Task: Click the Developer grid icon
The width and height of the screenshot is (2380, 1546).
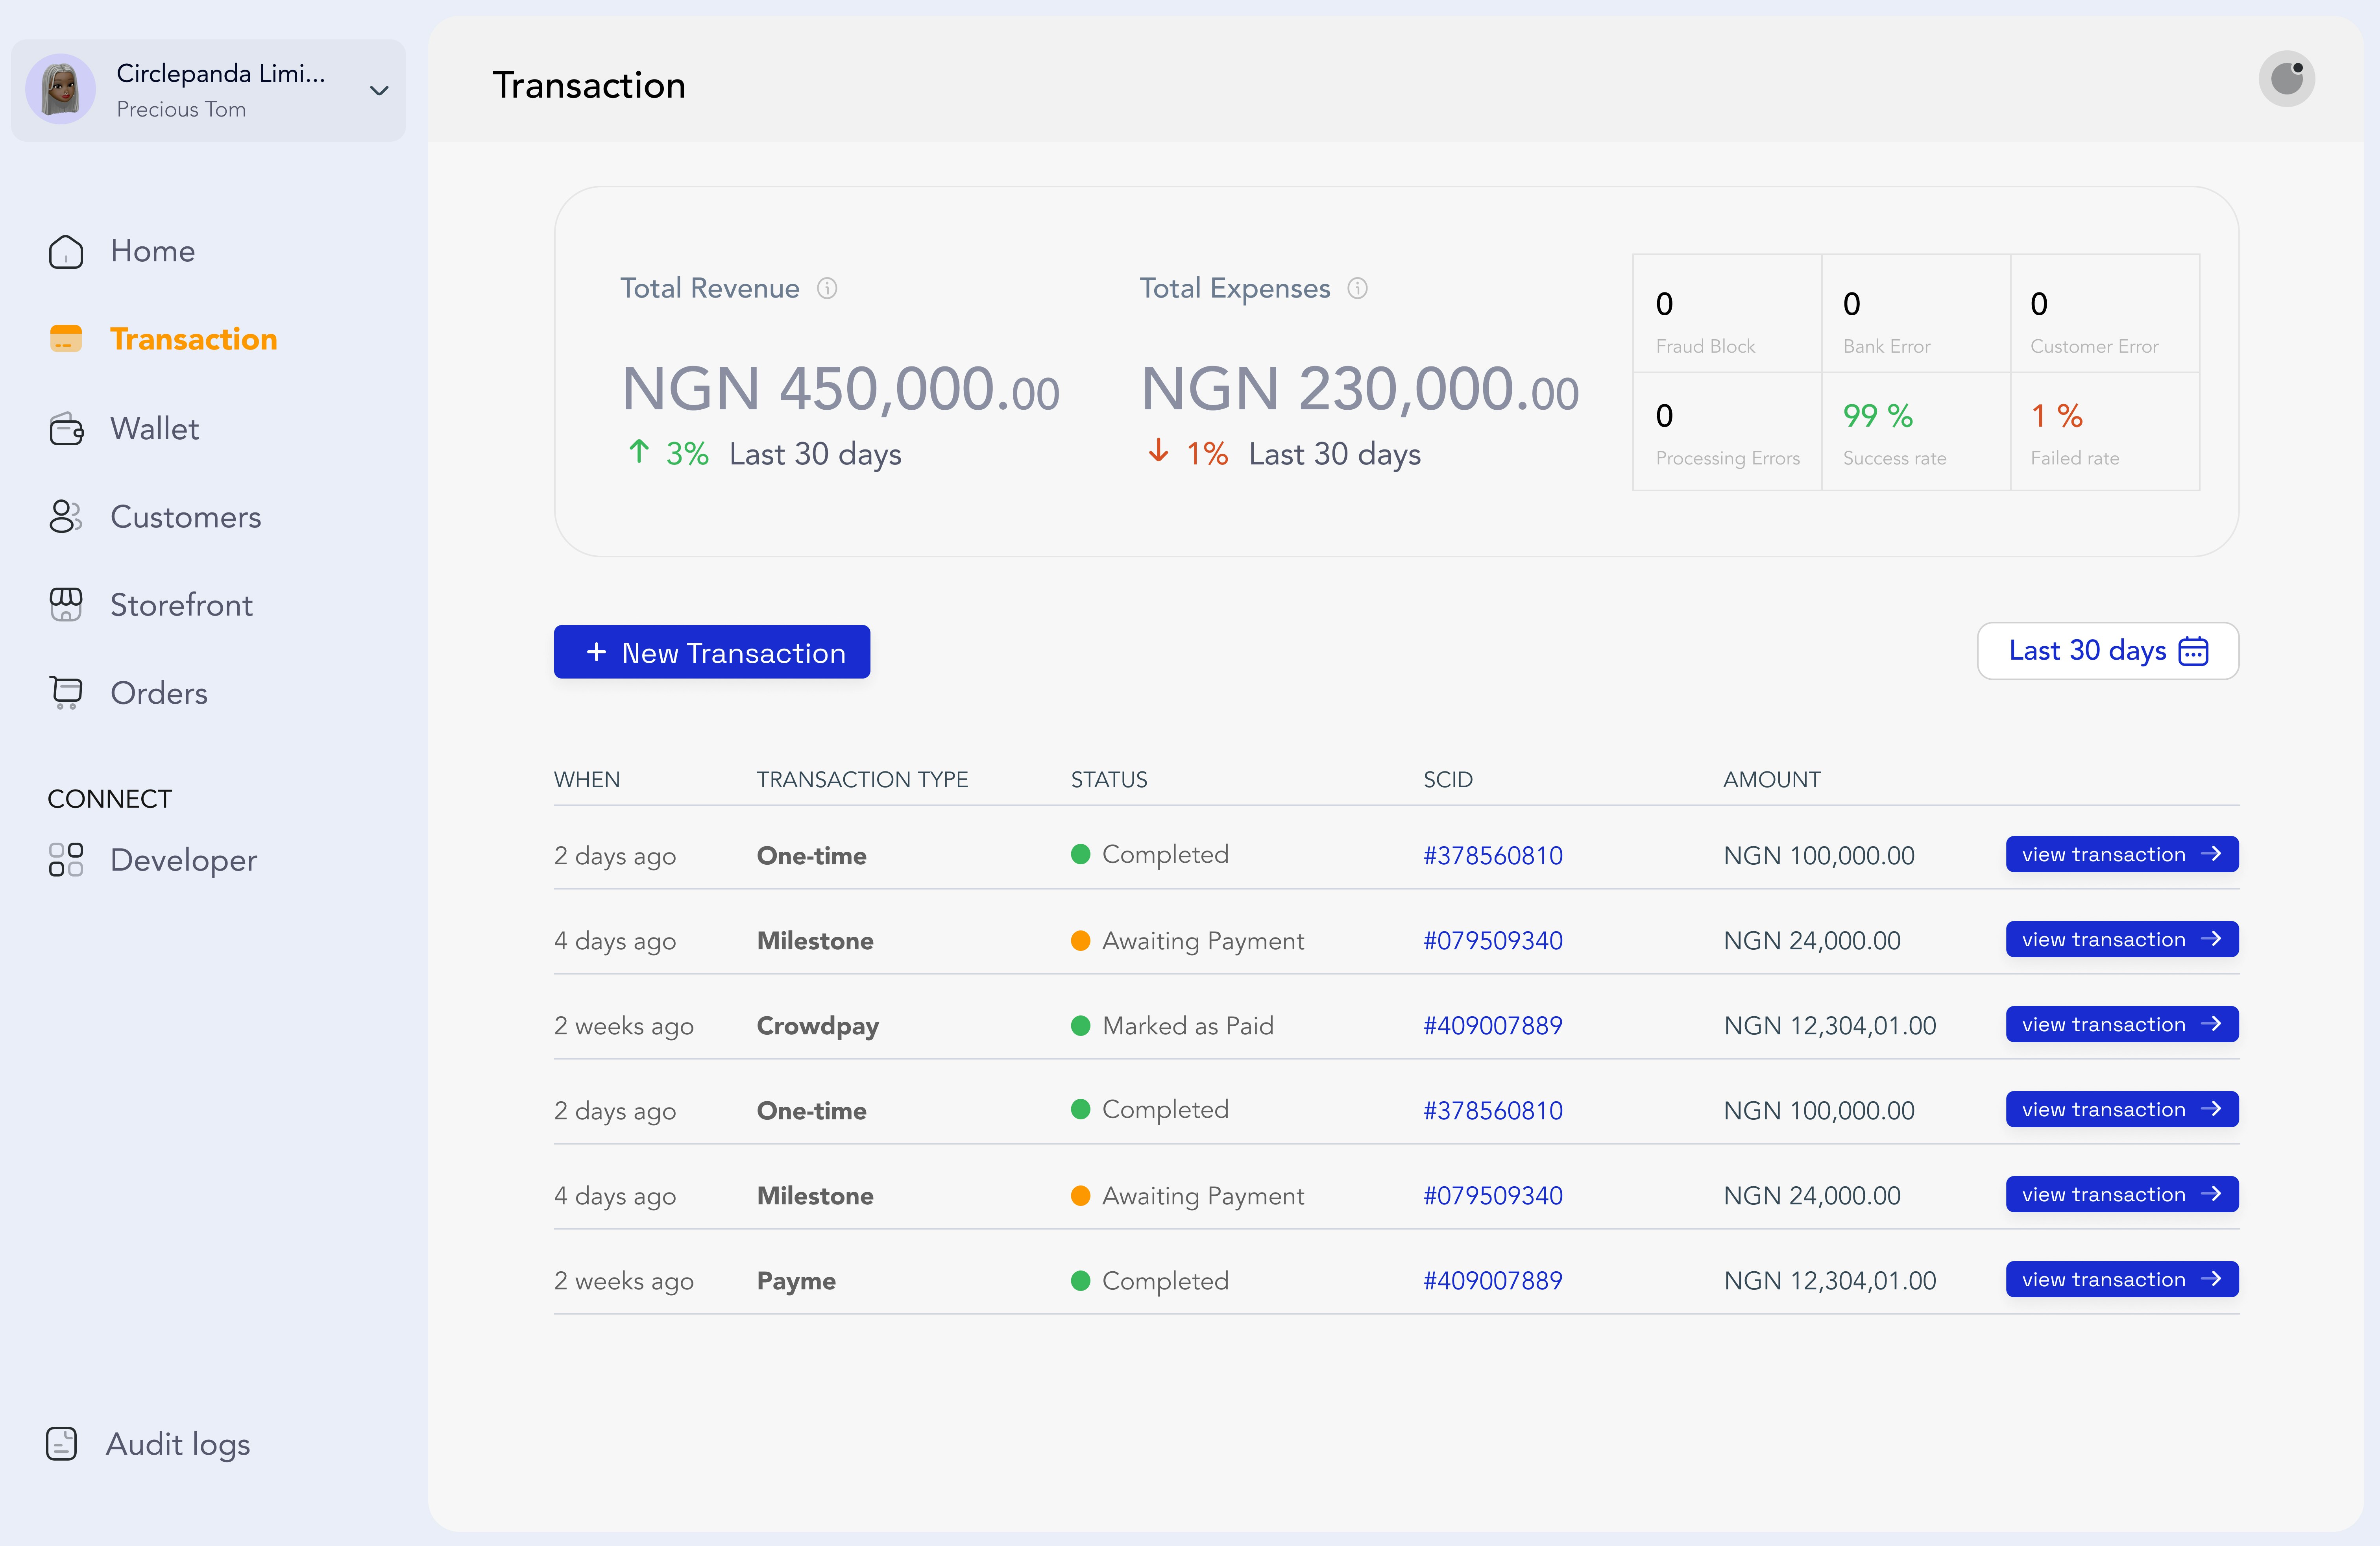Action: pyautogui.click(x=66, y=860)
